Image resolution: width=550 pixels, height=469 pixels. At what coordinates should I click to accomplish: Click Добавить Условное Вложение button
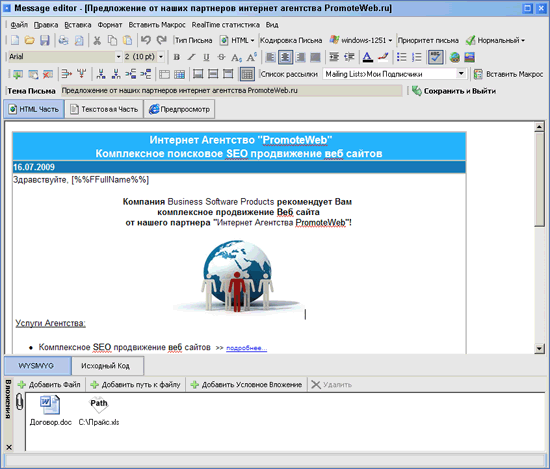(246, 385)
